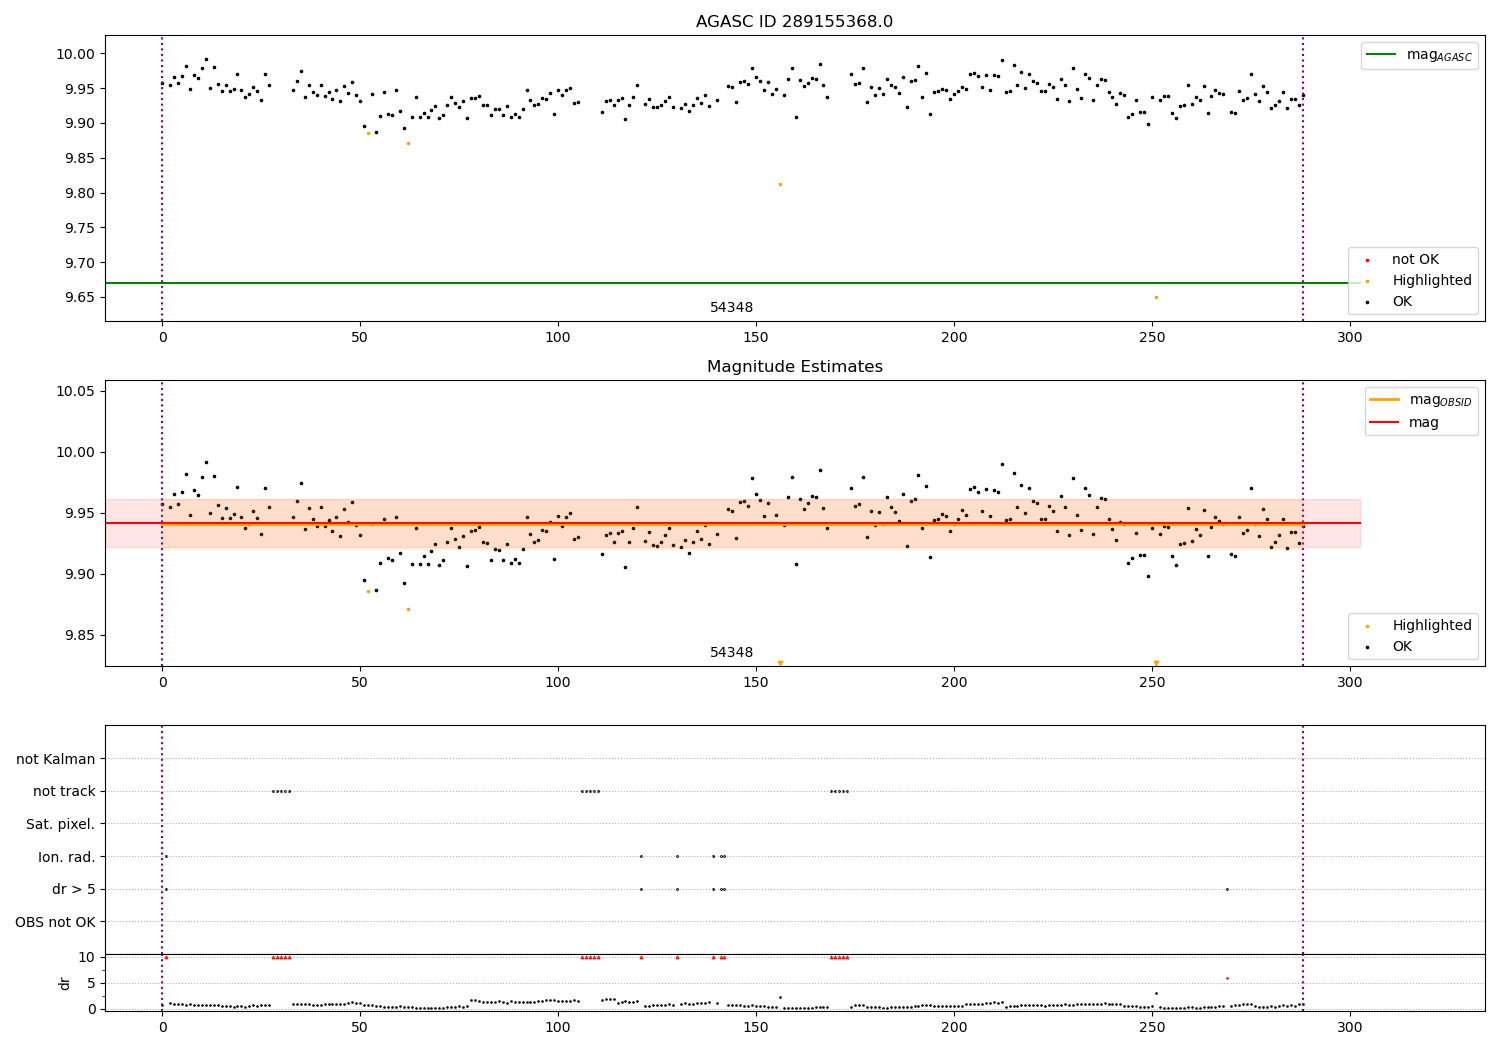Select the red 'mag' legend entry
The height and width of the screenshot is (1050, 1500).
pos(1405,422)
